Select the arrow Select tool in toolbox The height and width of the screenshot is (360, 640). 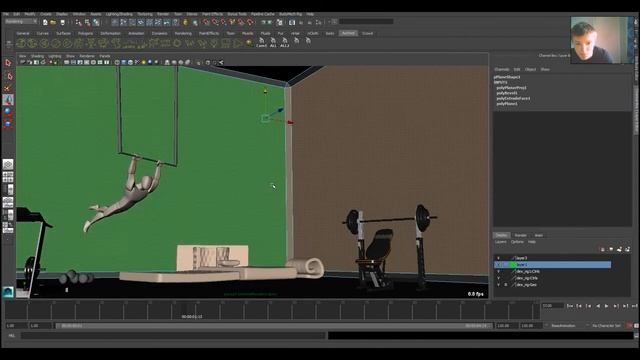click(8, 63)
